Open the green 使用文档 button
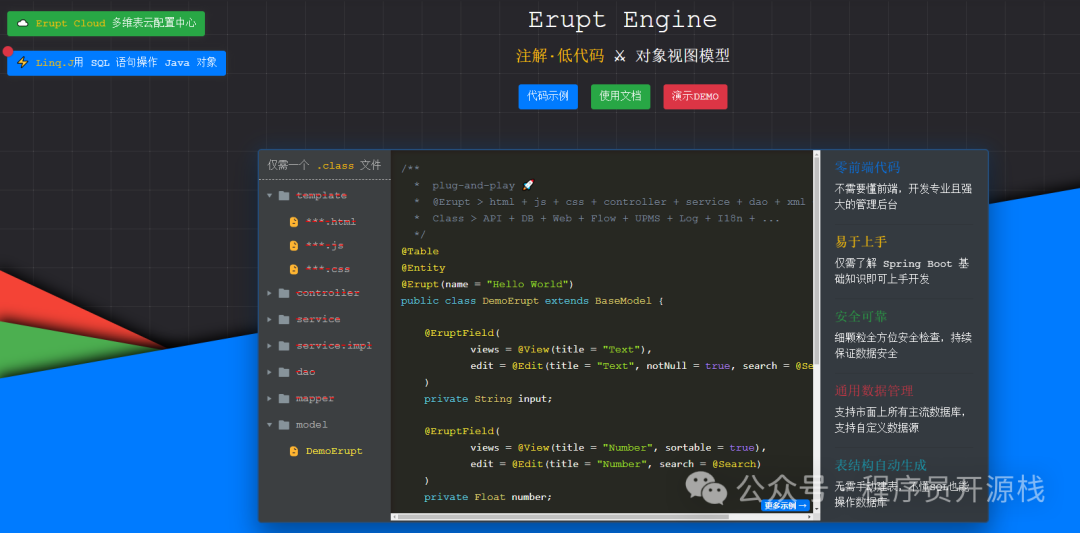Image resolution: width=1080 pixels, height=533 pixels. pyautogui.click(x=620, y=97)
